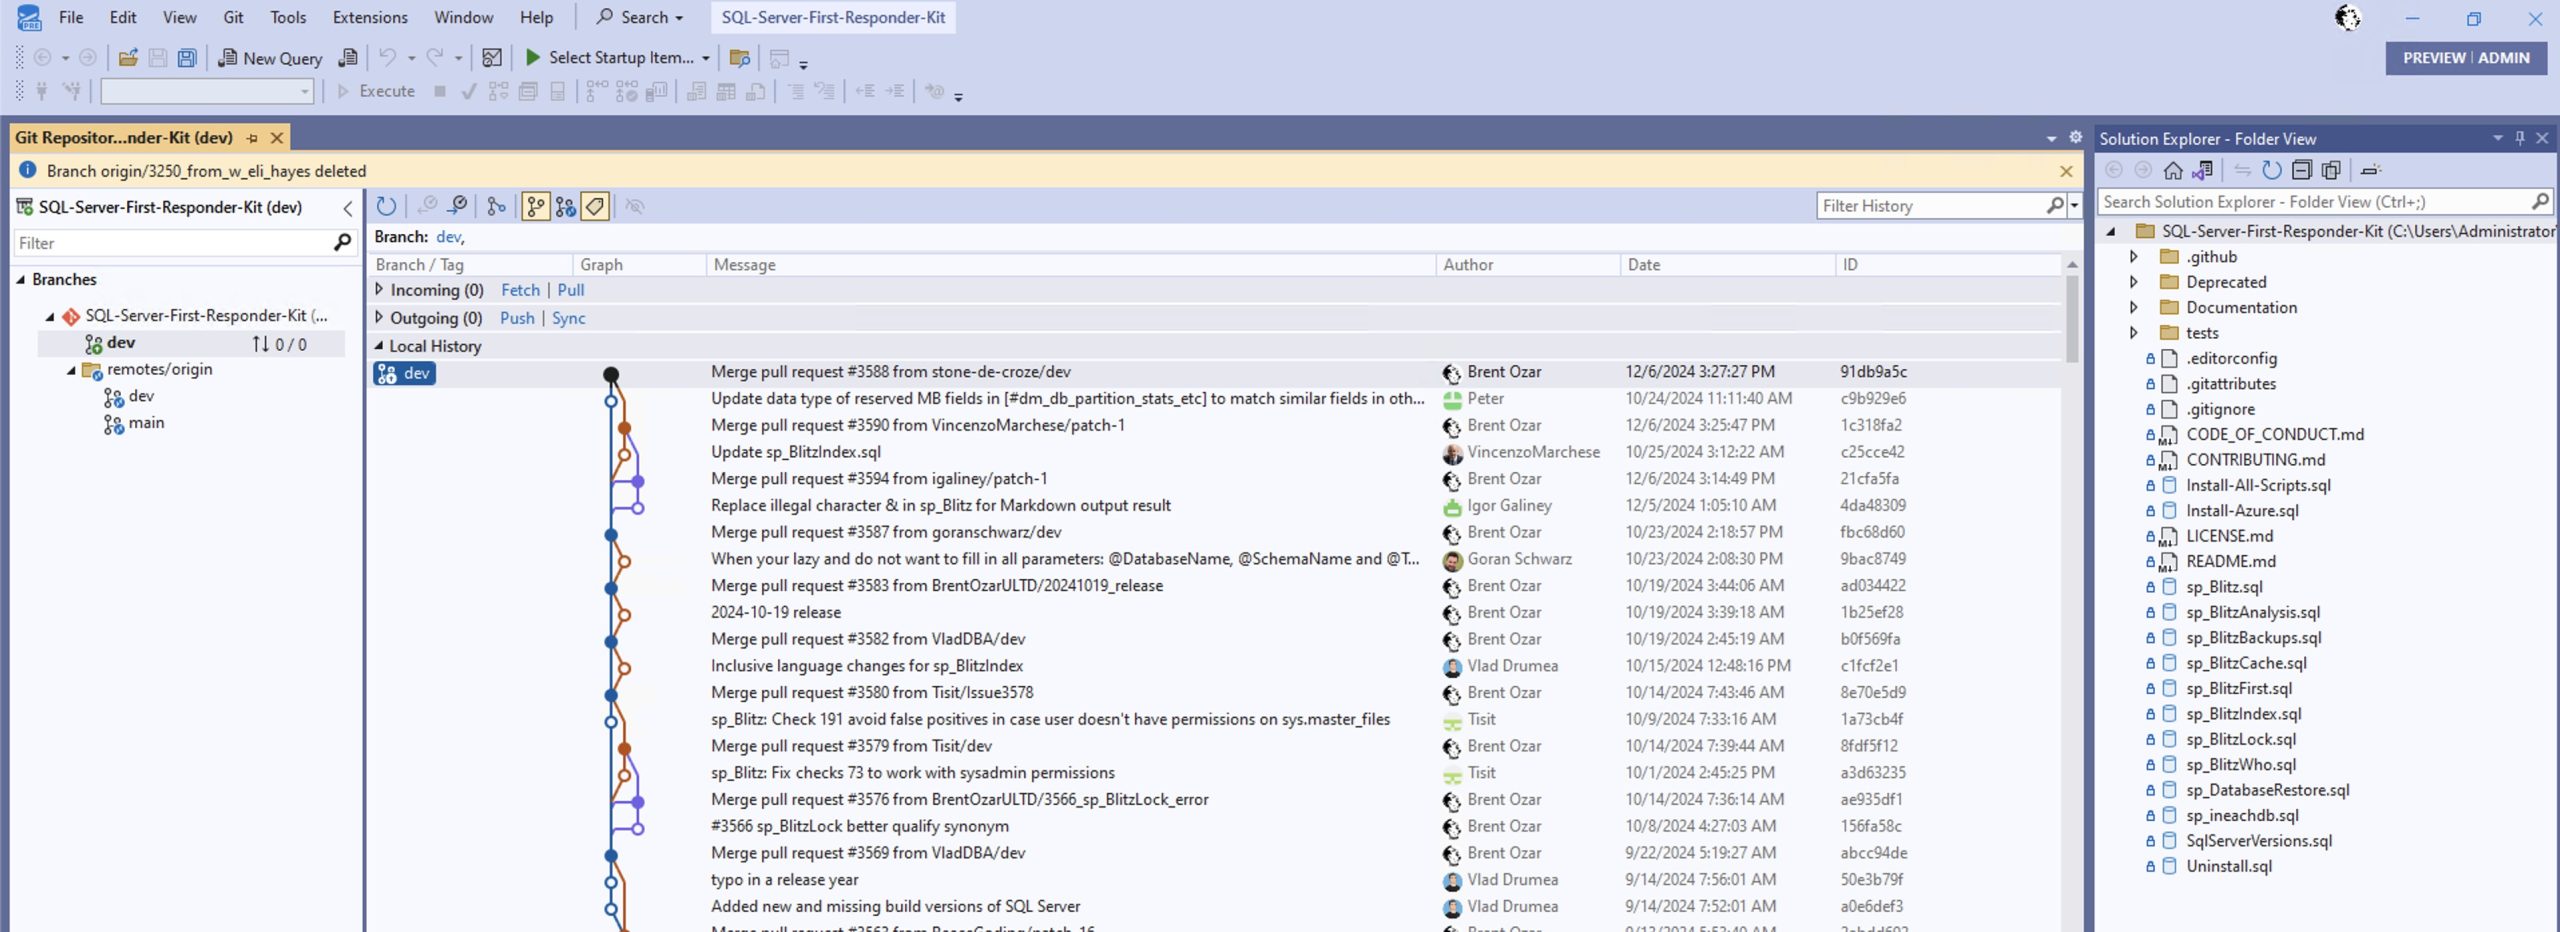Open the Select Startup Item dropdown
The image size is (2560, 932).
706,58
